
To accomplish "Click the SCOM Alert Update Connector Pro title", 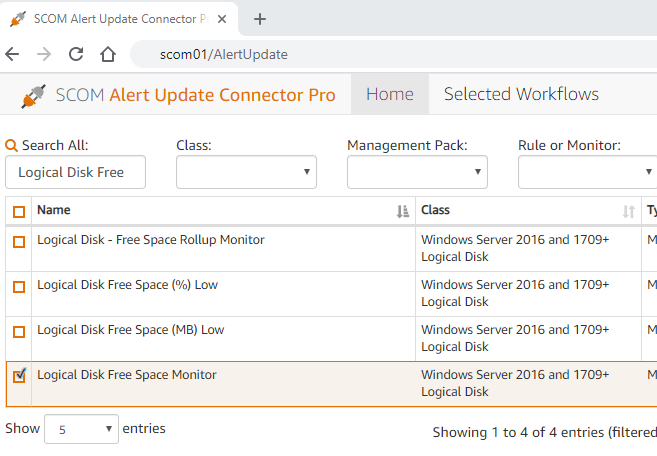I will coord(196,95).
